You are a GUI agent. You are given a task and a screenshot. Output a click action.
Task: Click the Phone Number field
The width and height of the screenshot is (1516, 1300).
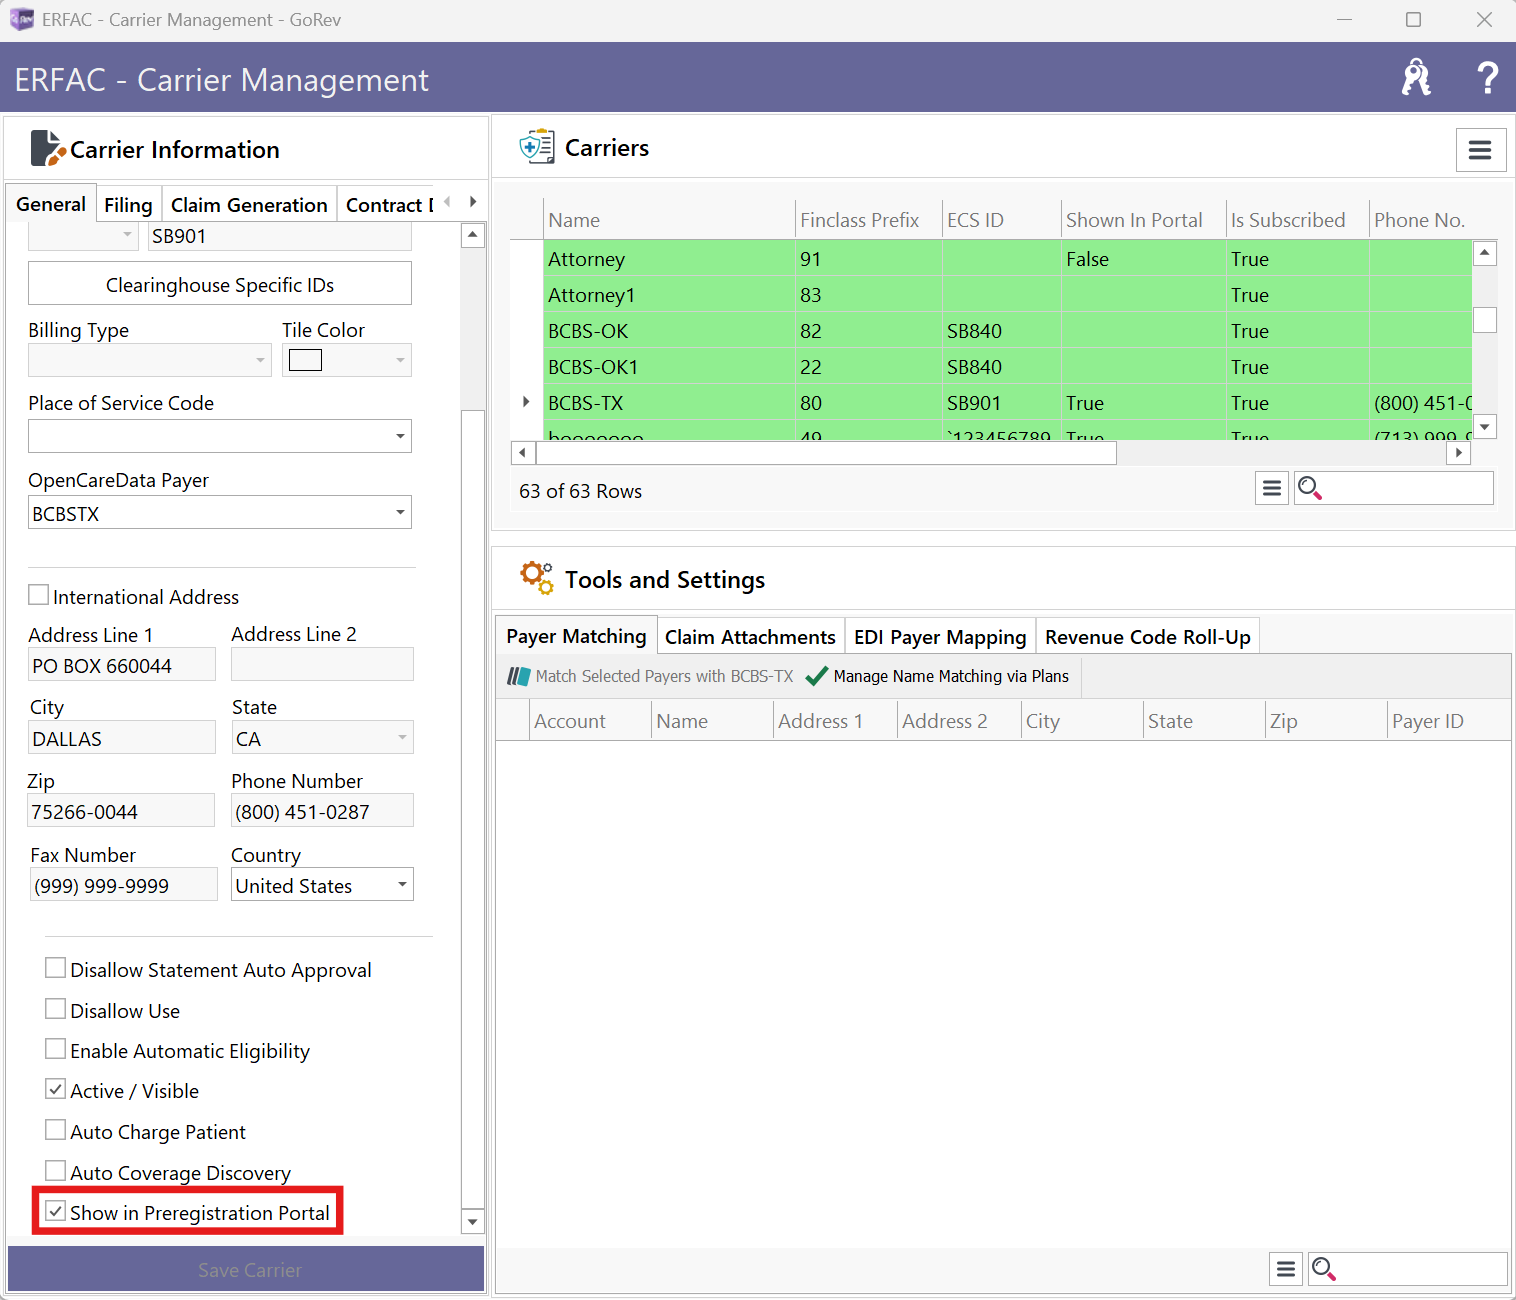coord(322,811)
